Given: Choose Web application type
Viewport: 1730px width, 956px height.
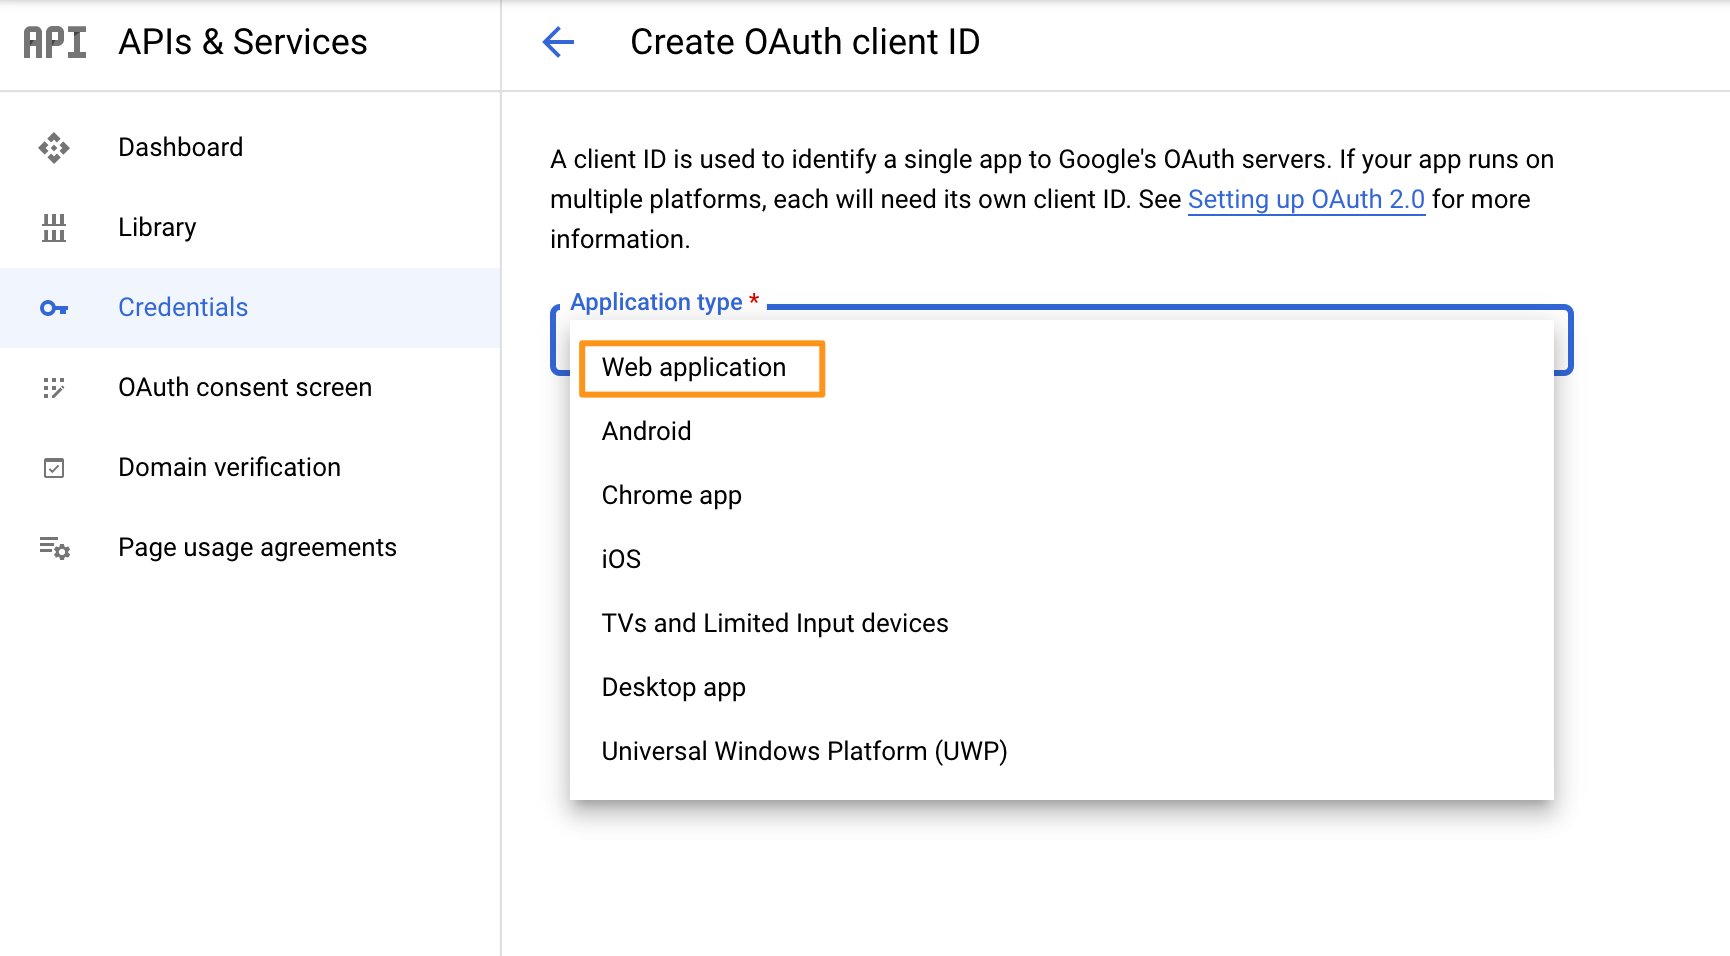Looking at the screenshot, I should (x=1062, y=368).
